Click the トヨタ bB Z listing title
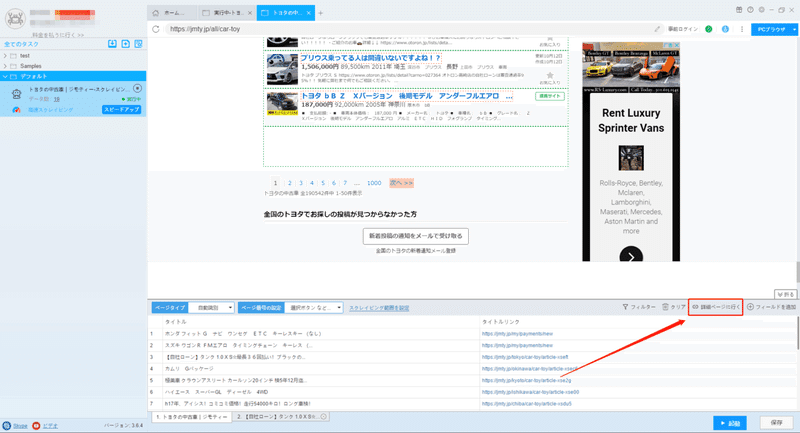This screenshot has height=433, width=800. point(407,96)
